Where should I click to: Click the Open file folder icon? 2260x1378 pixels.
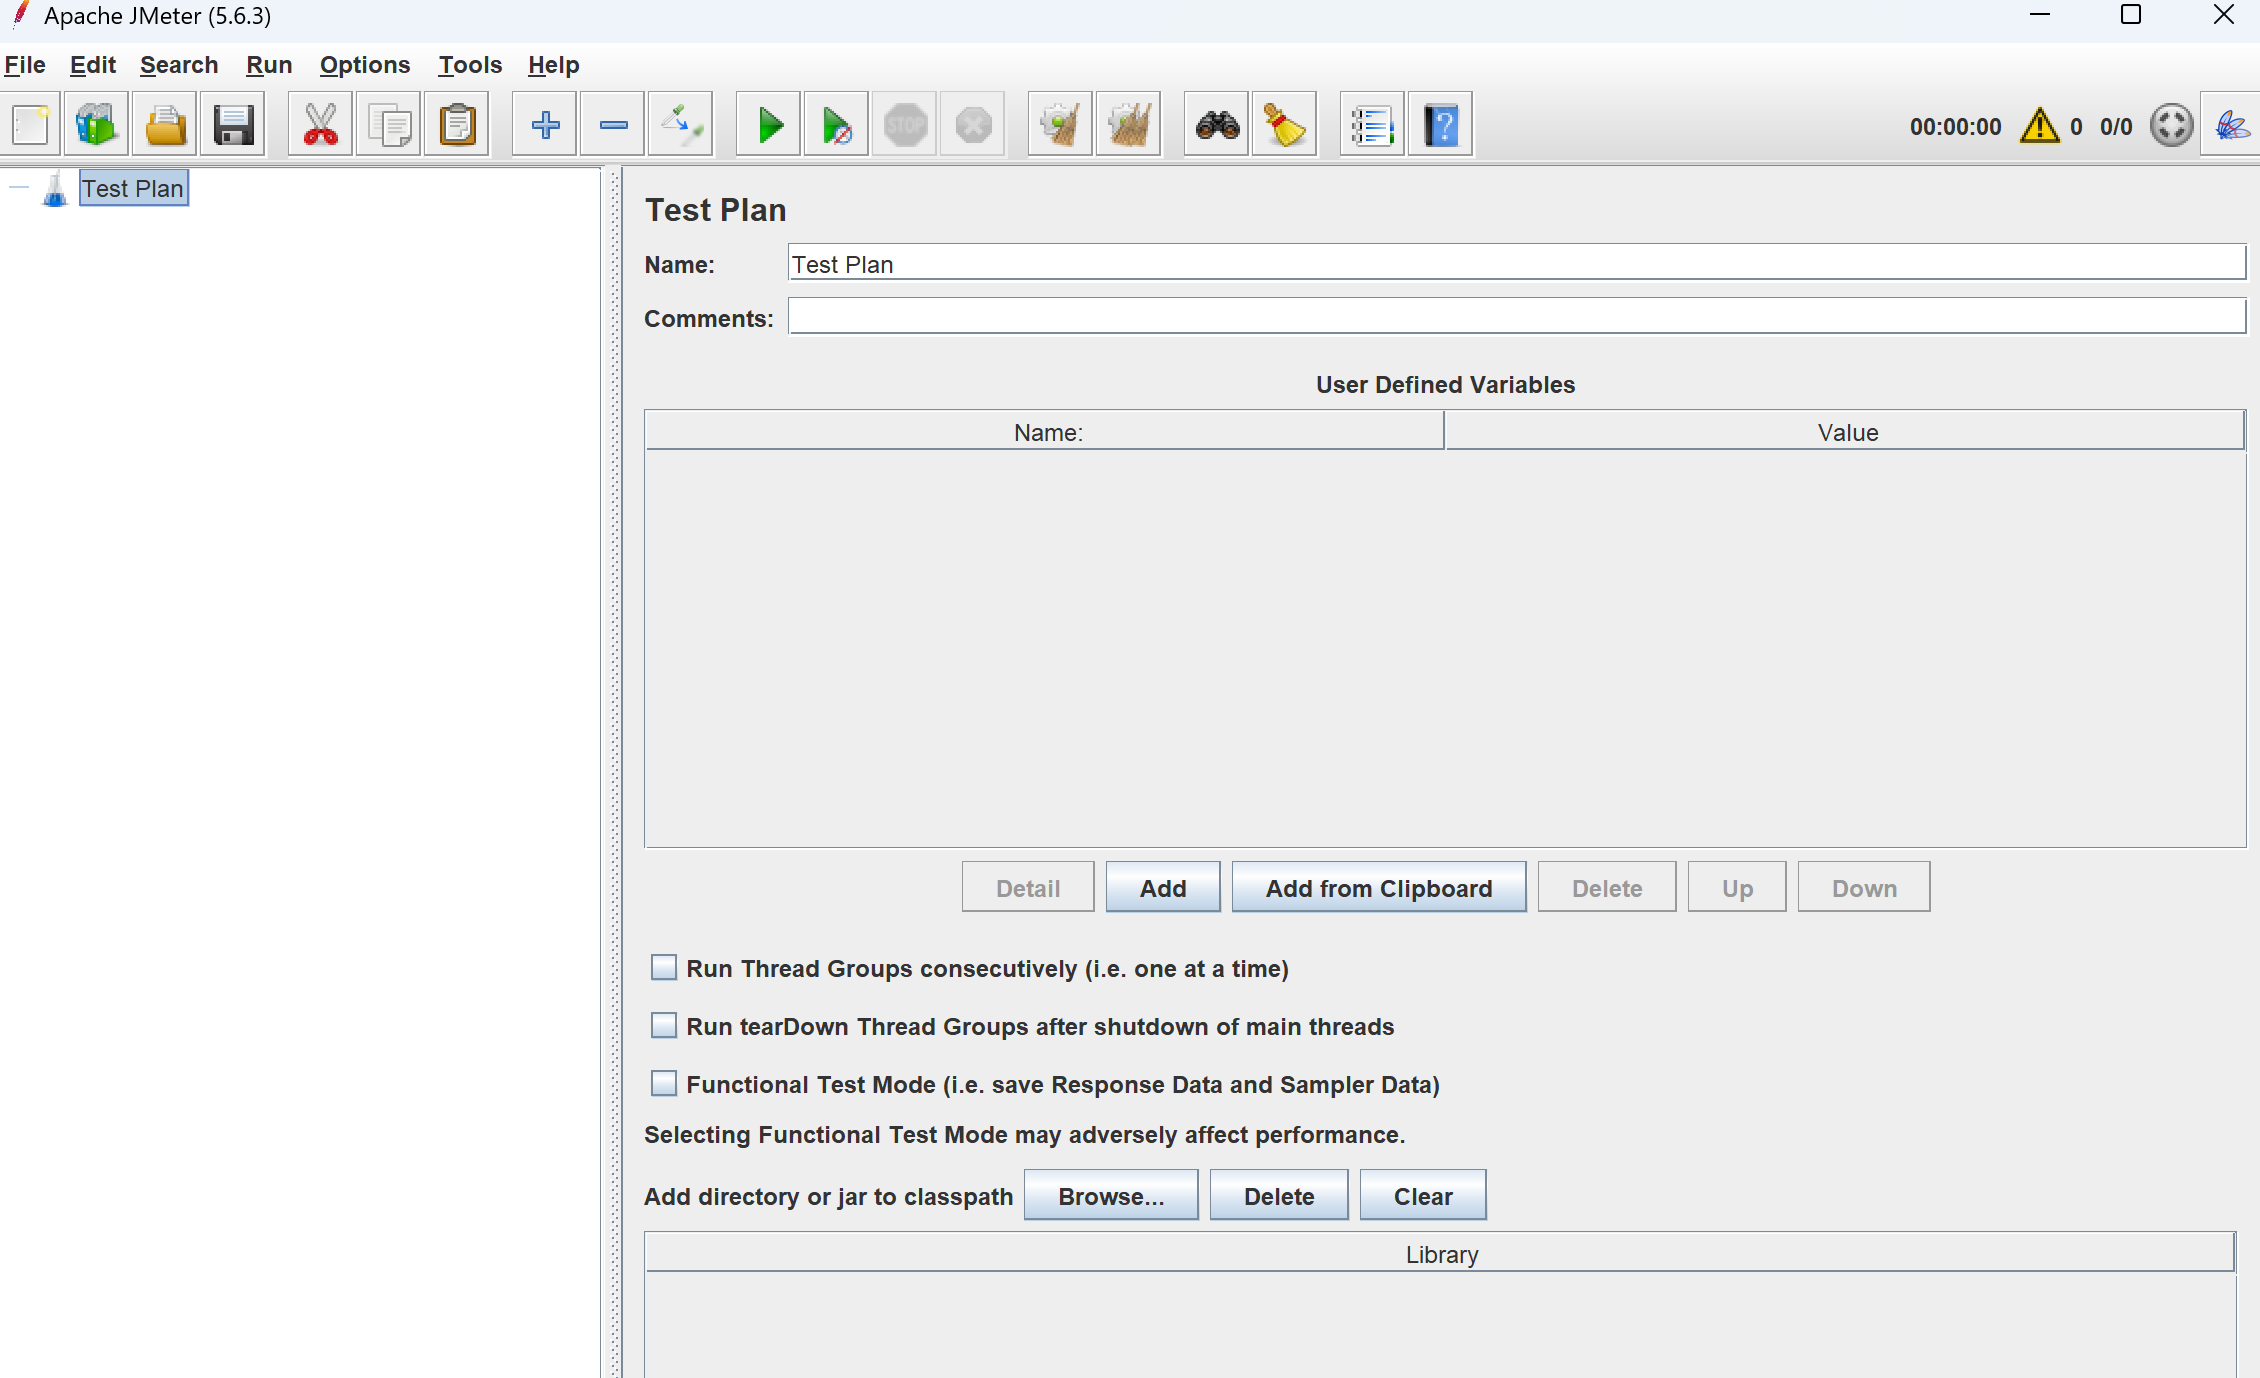(165, 125)
